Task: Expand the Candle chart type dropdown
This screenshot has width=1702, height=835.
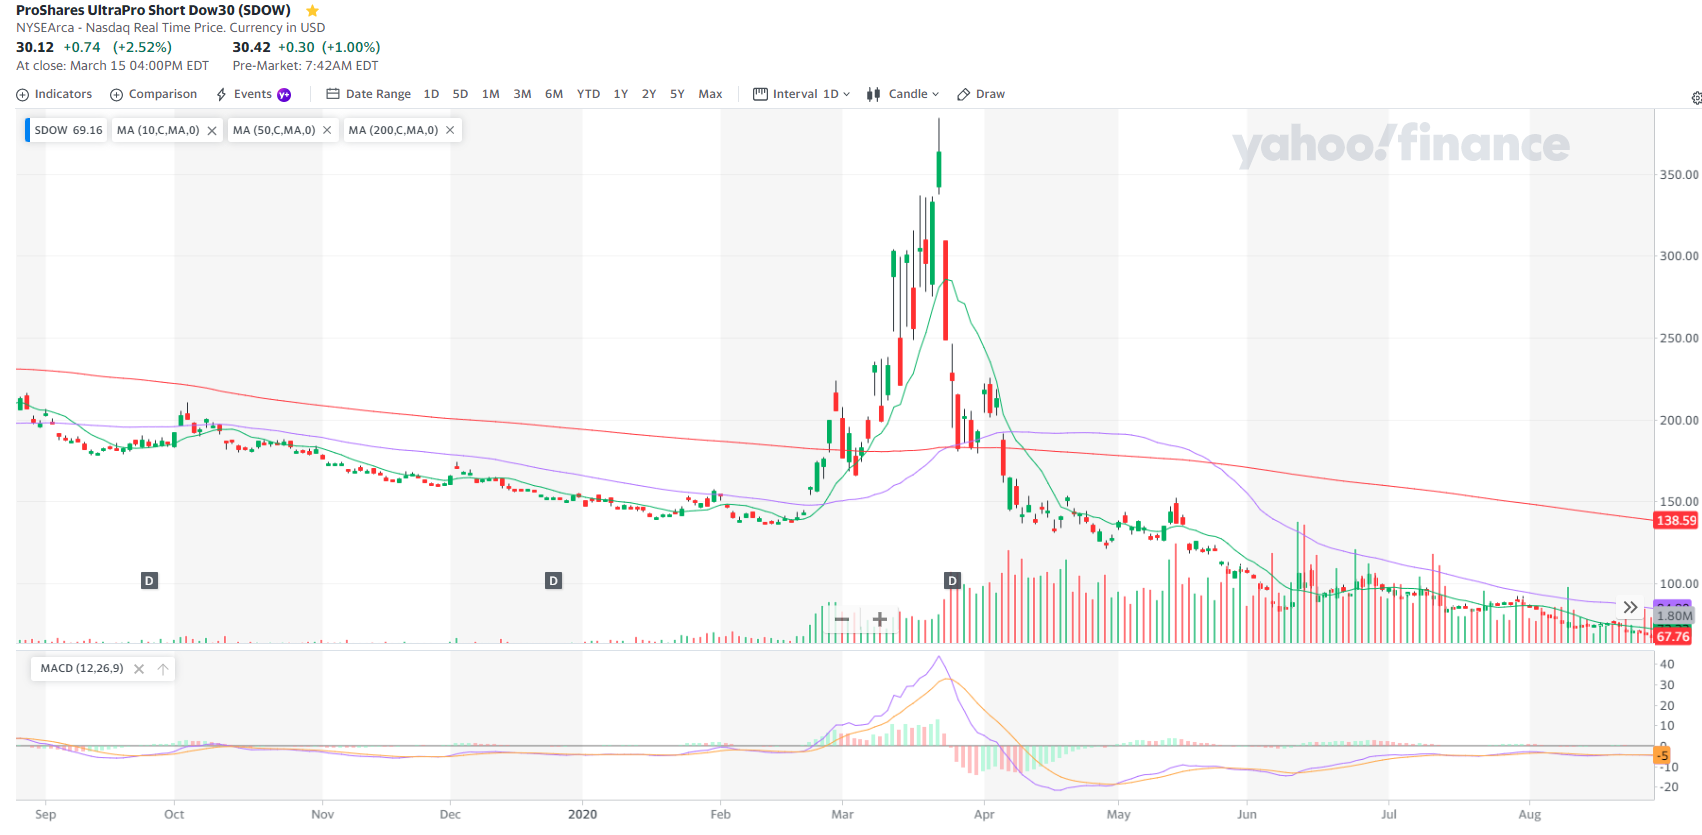Action: (x=903, y=94)
